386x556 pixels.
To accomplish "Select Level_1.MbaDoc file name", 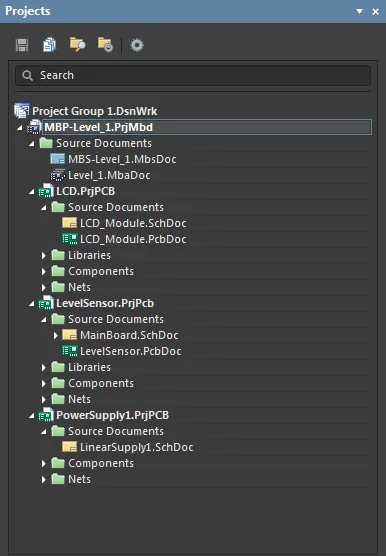I will point(109,175).
